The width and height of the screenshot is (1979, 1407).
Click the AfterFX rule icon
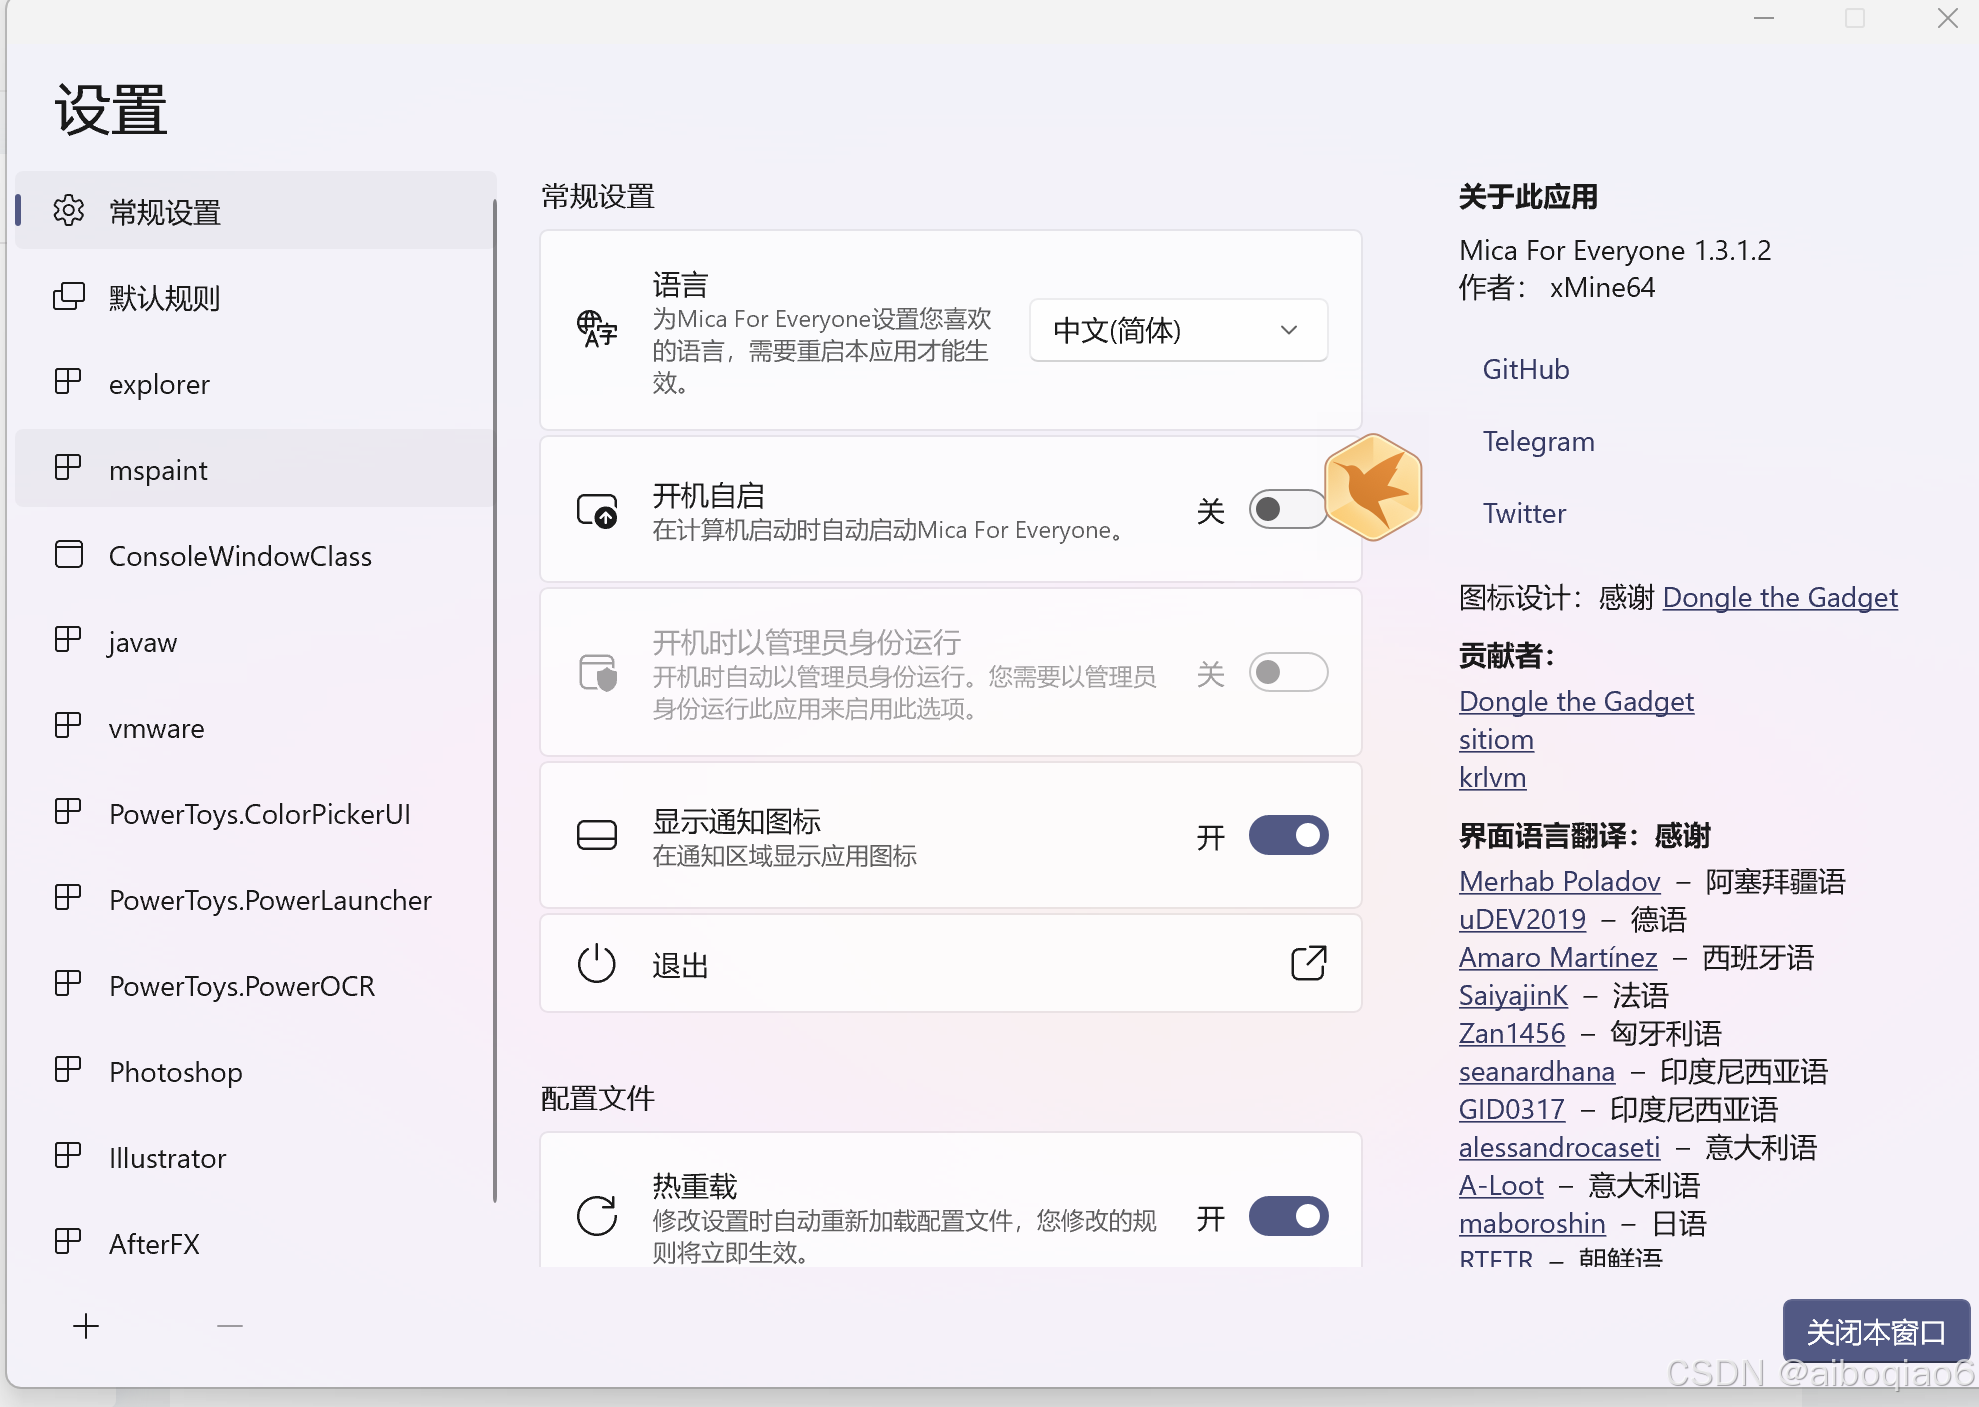coord(68,1242)
